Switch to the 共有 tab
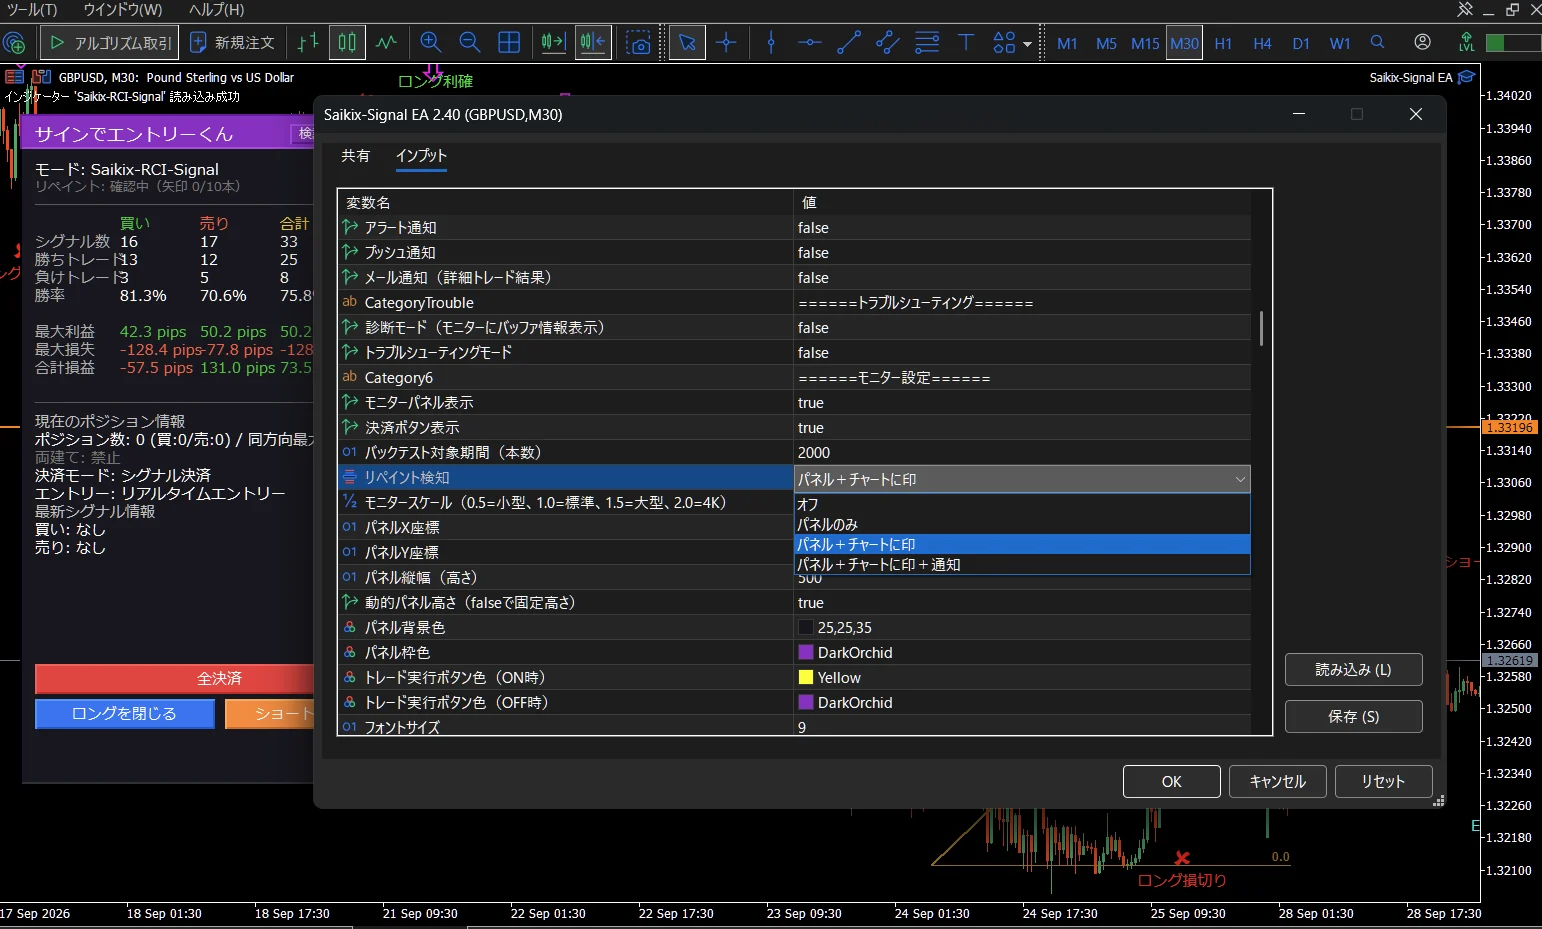 click(x=355, y=156)
